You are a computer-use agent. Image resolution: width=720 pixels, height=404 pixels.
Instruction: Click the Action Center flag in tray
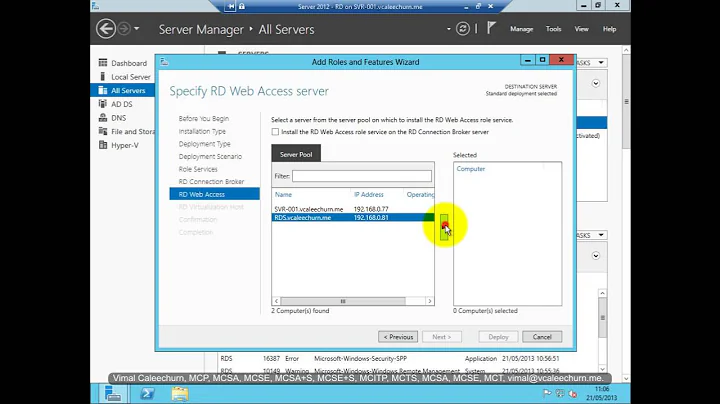pyautogui.click(x=547, y=393)
